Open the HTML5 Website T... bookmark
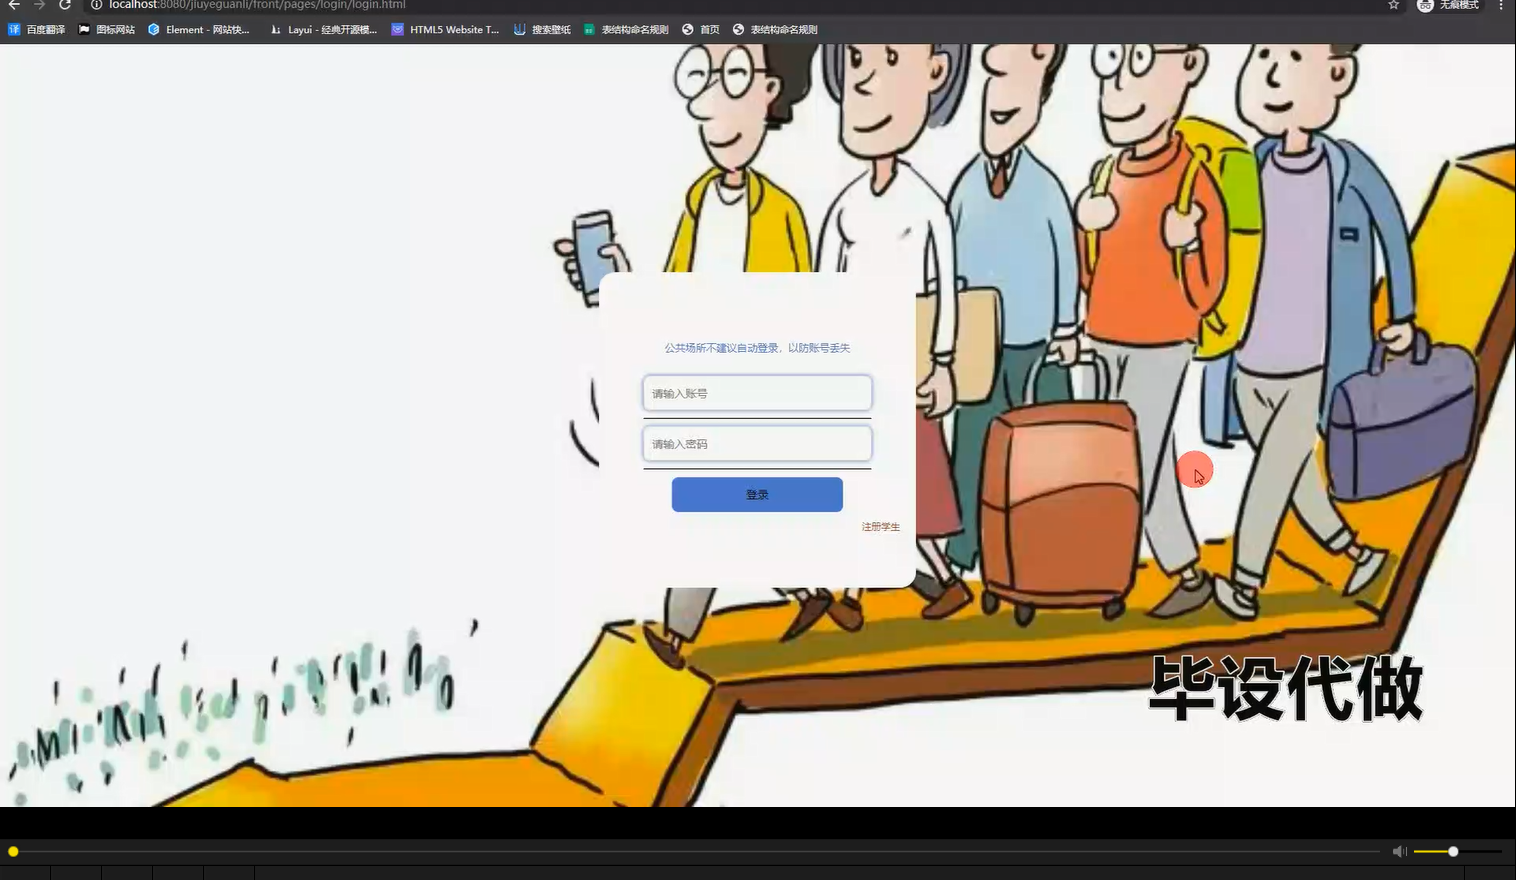The height and width of the screenshot is (880, 1516). click(x=445, y=30)
